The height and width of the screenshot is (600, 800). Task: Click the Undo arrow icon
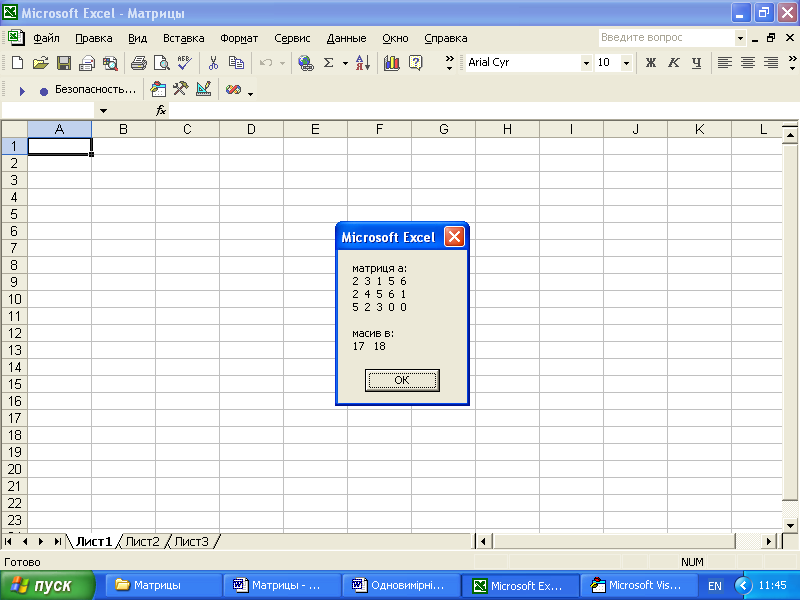266,63
